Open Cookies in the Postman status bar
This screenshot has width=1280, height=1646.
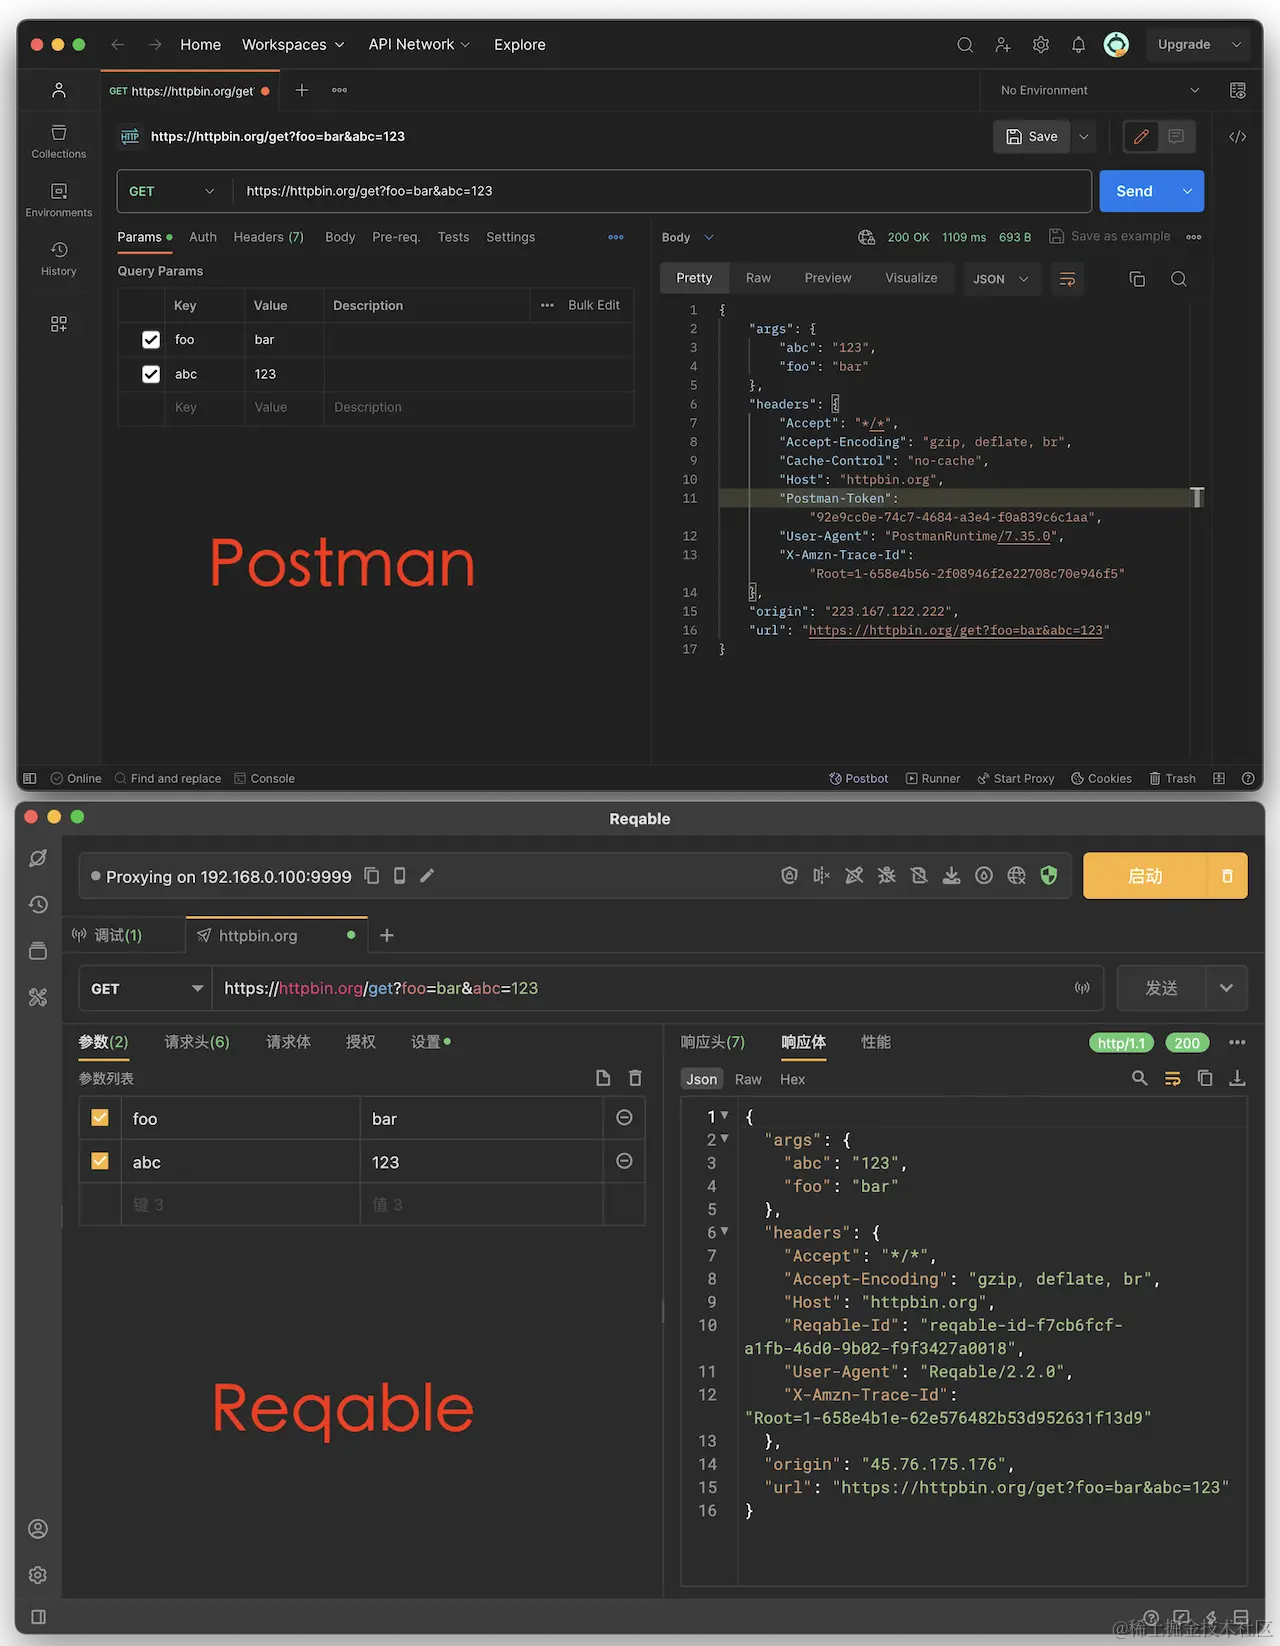[x=1101, y=779]
